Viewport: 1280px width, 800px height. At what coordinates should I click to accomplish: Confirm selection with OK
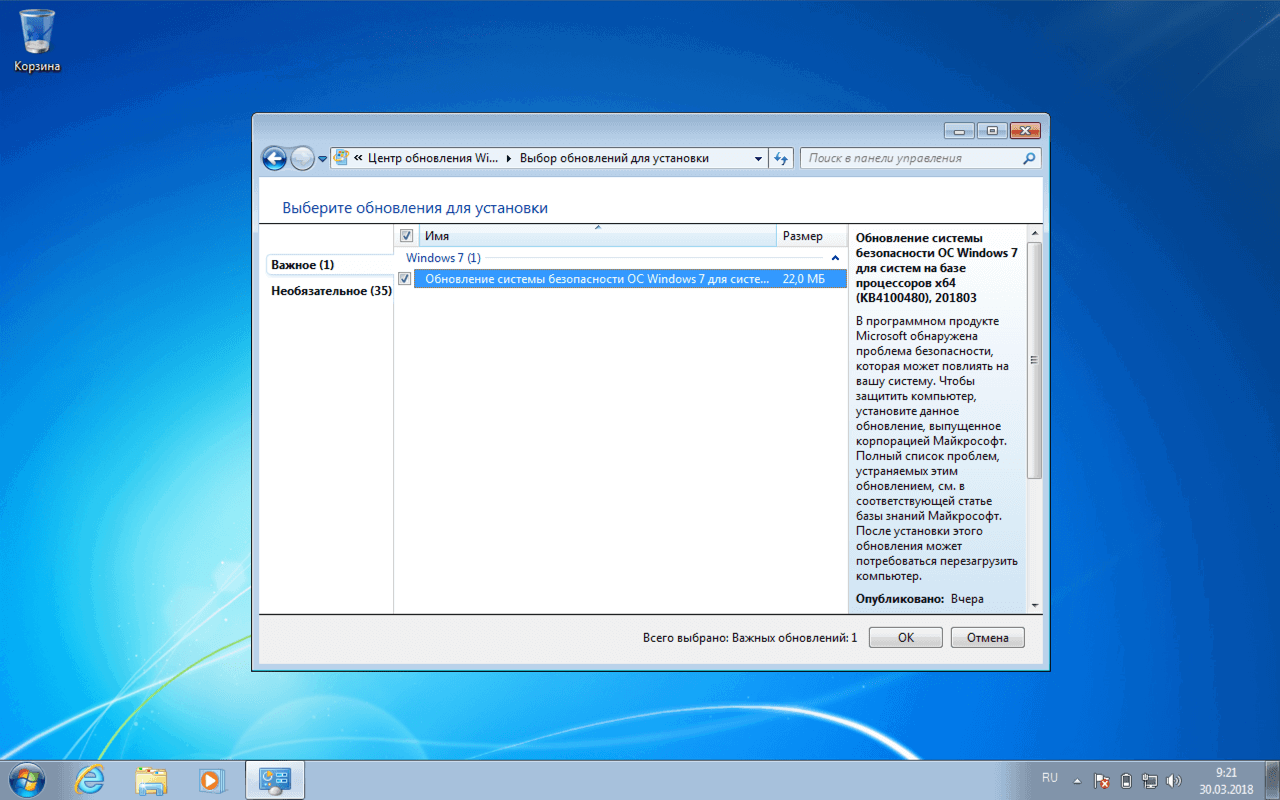click(x=905, y=637)
